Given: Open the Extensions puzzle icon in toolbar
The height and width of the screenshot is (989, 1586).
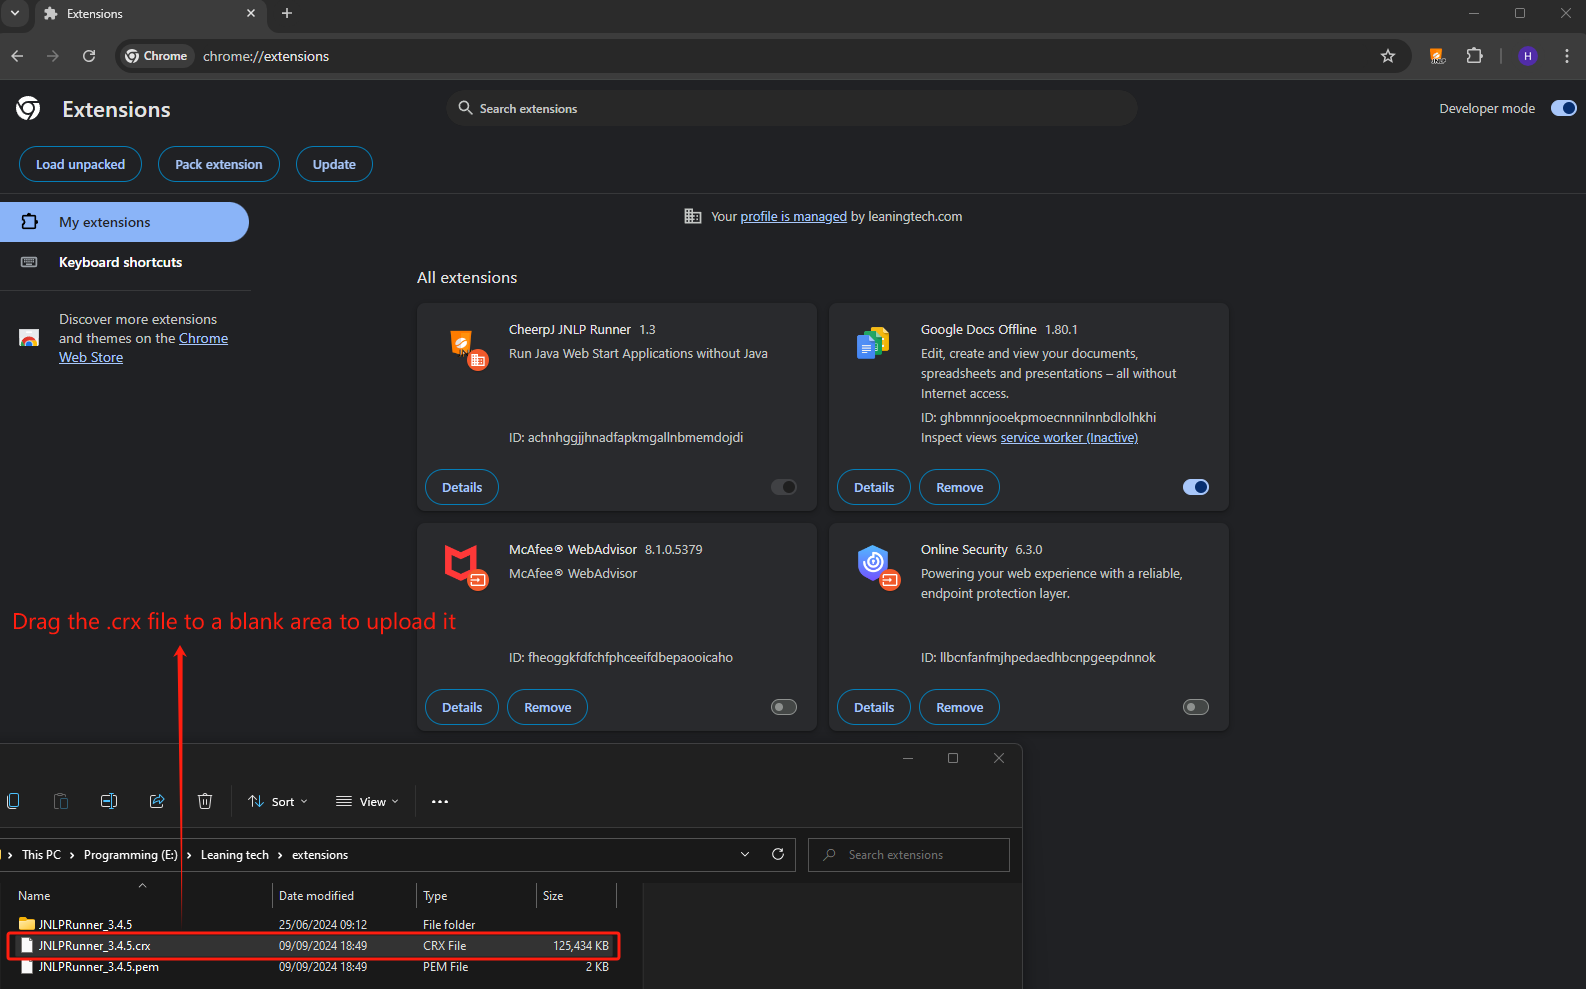Looking at the screenshot, I should pos(1474,56).
